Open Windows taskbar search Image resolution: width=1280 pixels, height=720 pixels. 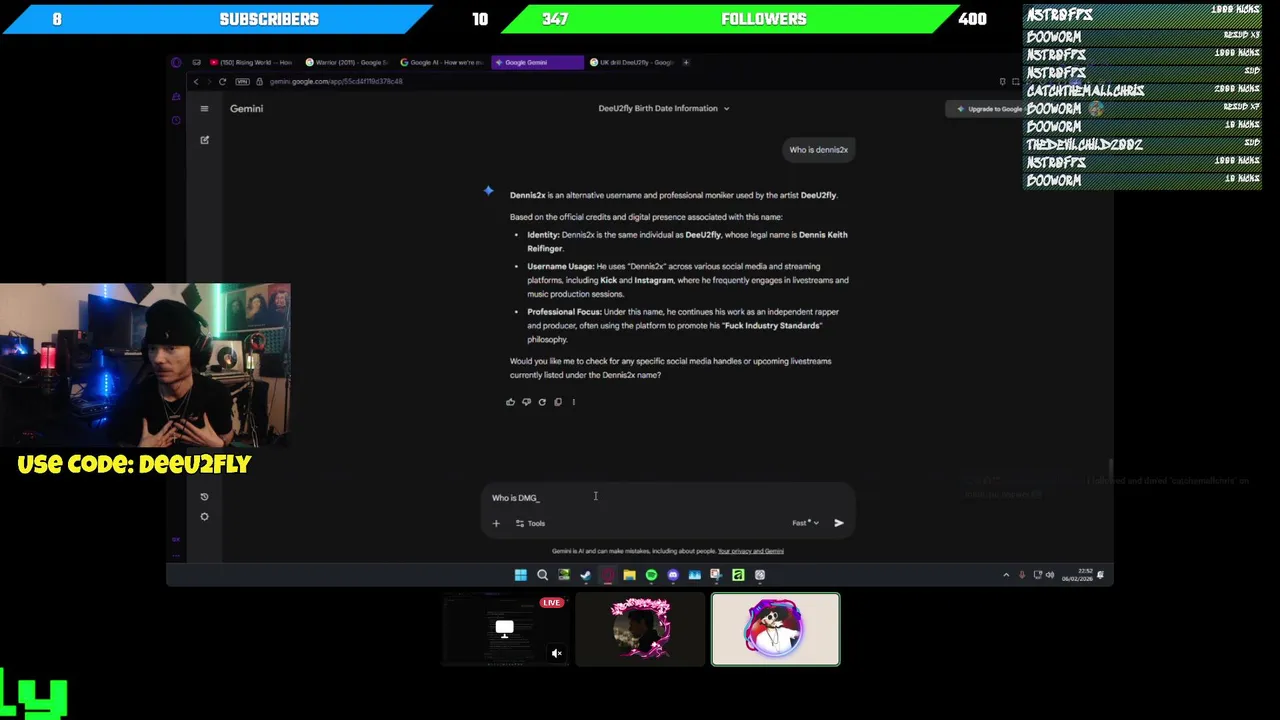pos(543,575)
